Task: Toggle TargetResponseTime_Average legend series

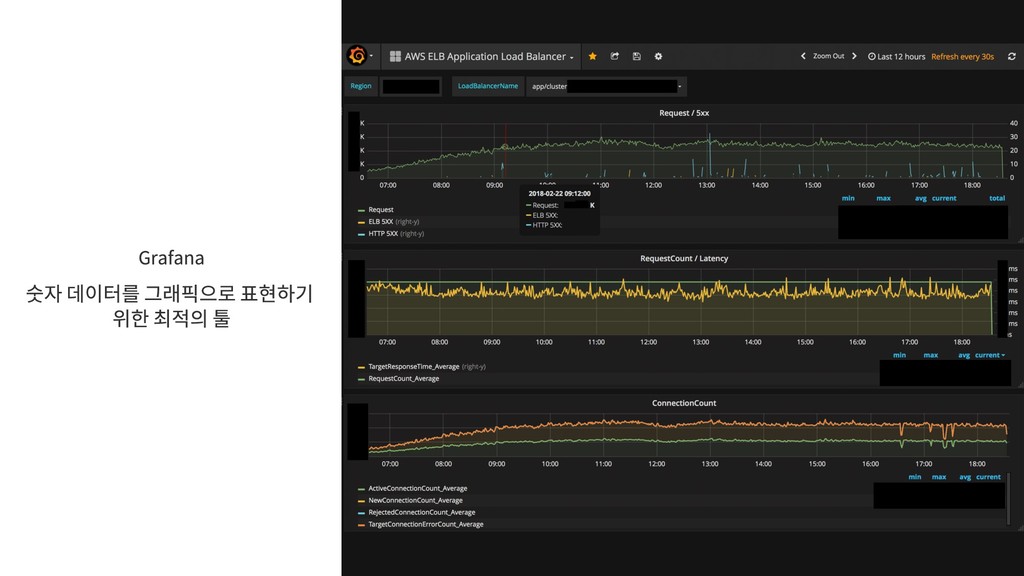Action: 413,366
